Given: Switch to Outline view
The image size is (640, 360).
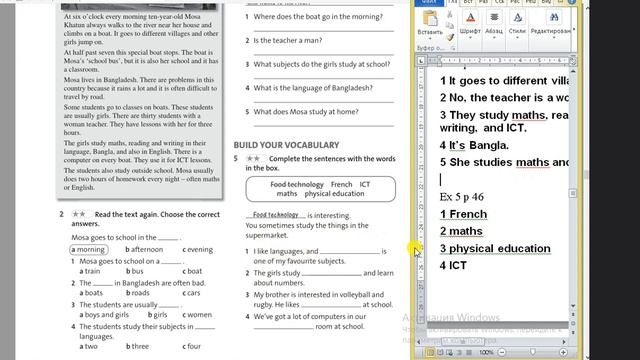Looking at the screenshot, I should coord(459,352).
